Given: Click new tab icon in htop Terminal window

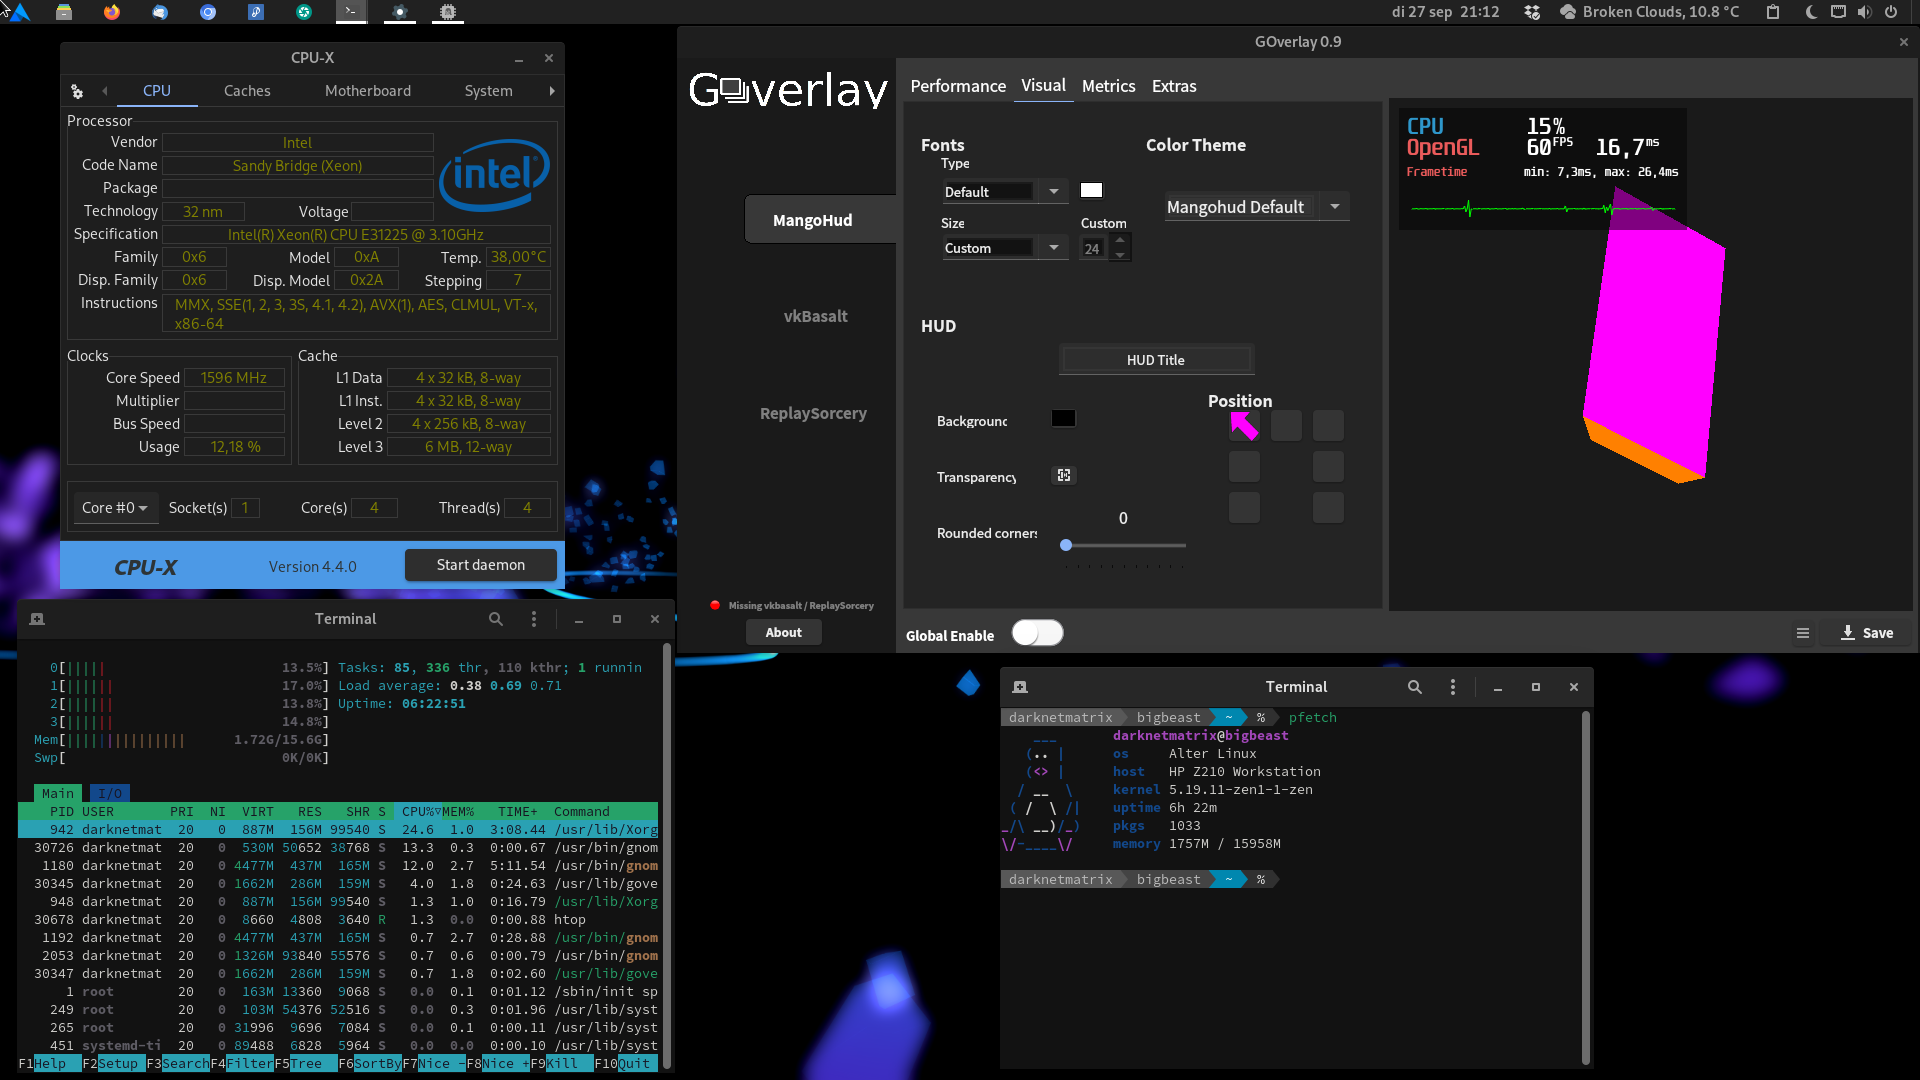Looking at the screenshot, I should pyautogui.click(x=37, y=619).
